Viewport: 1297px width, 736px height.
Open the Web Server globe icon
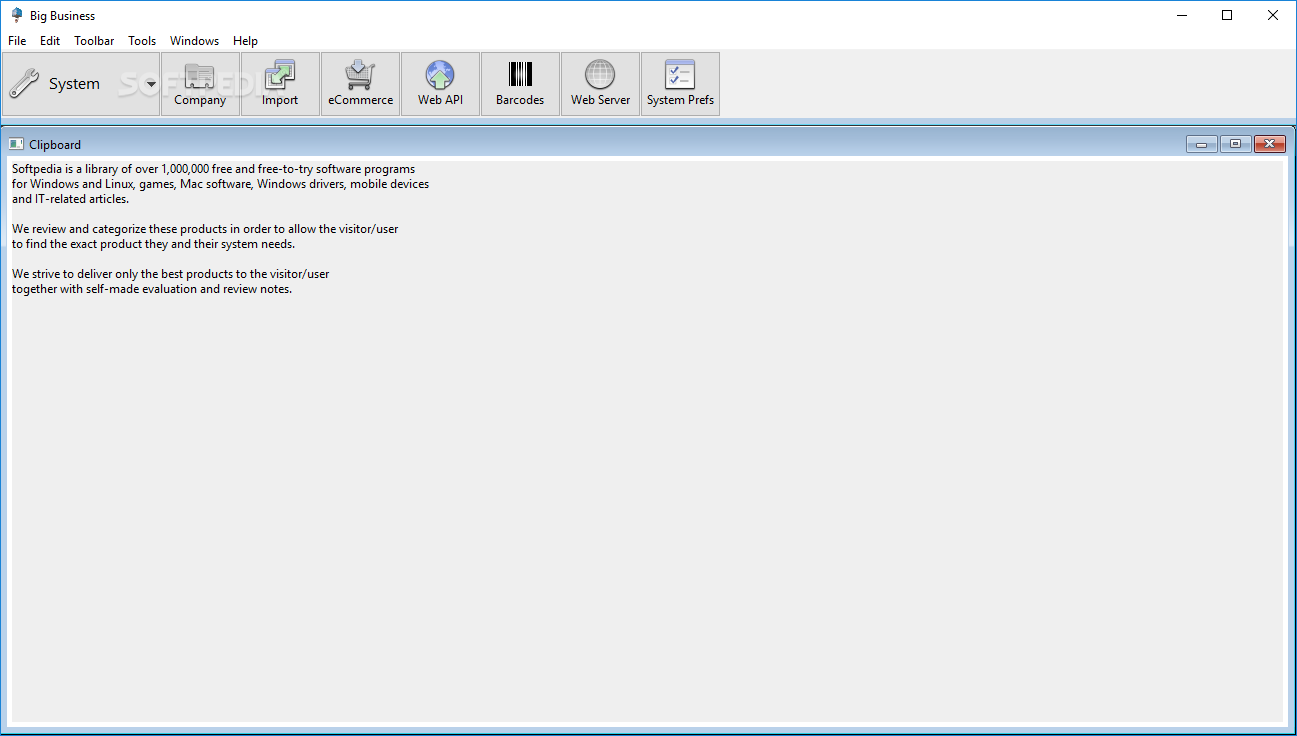click(600, 84)
